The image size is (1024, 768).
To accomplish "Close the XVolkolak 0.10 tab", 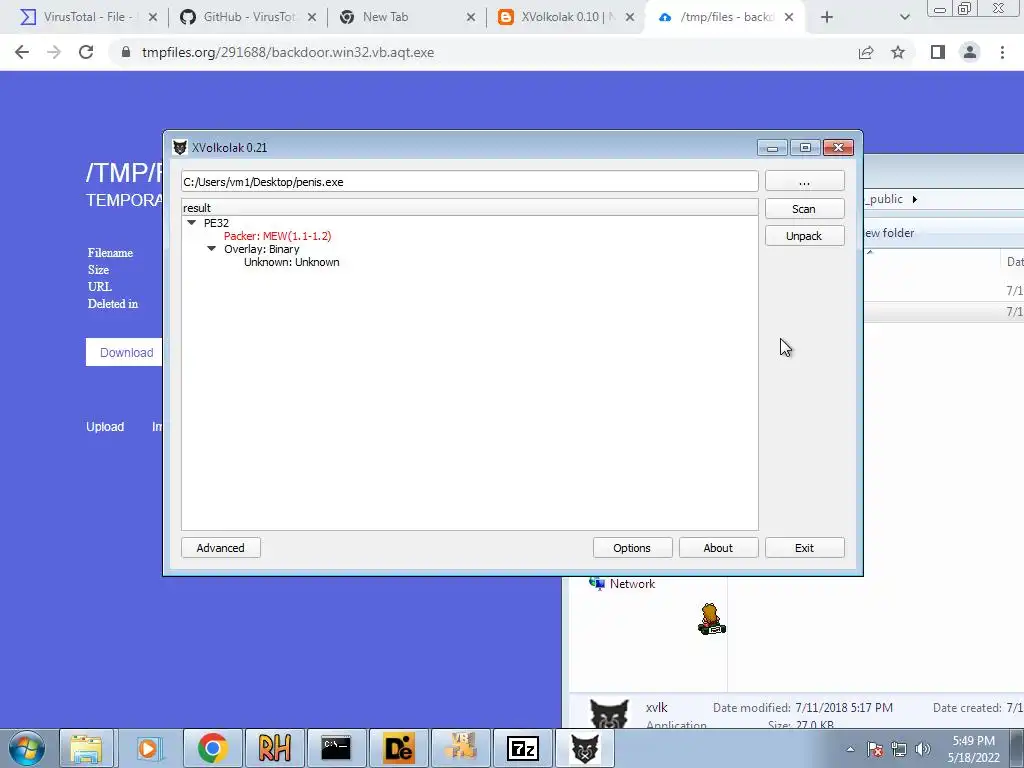I will [630, 18].
